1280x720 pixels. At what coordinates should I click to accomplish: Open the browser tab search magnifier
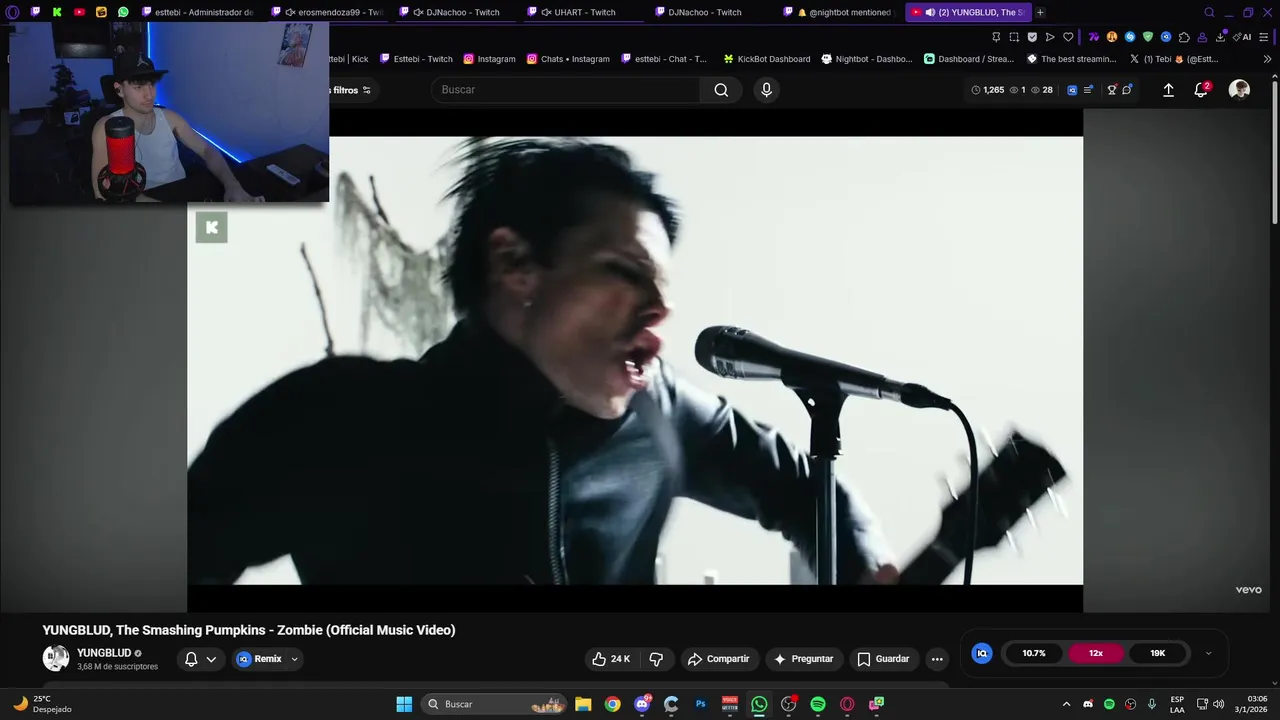[x=1209, y=12]
